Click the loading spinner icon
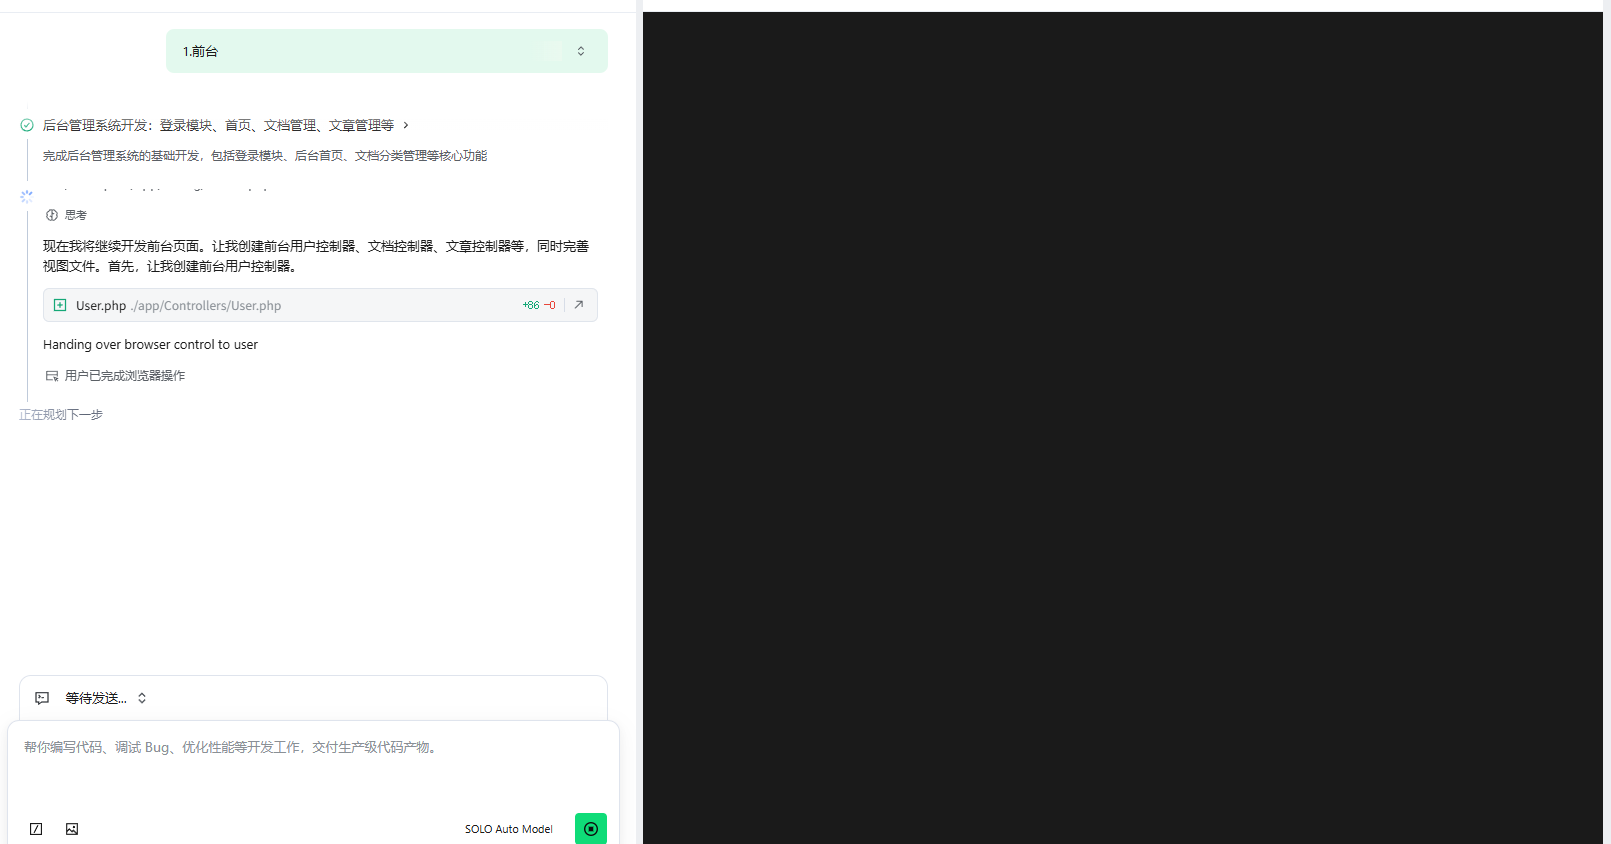The height and width of the screenshot is (844, 1611). click(x=27, y=197)
